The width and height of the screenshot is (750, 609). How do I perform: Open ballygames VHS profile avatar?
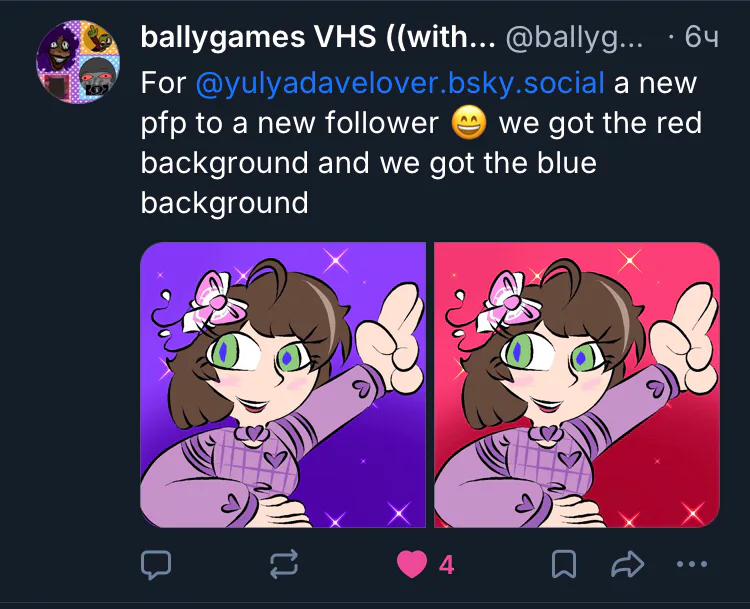[78, 62]
